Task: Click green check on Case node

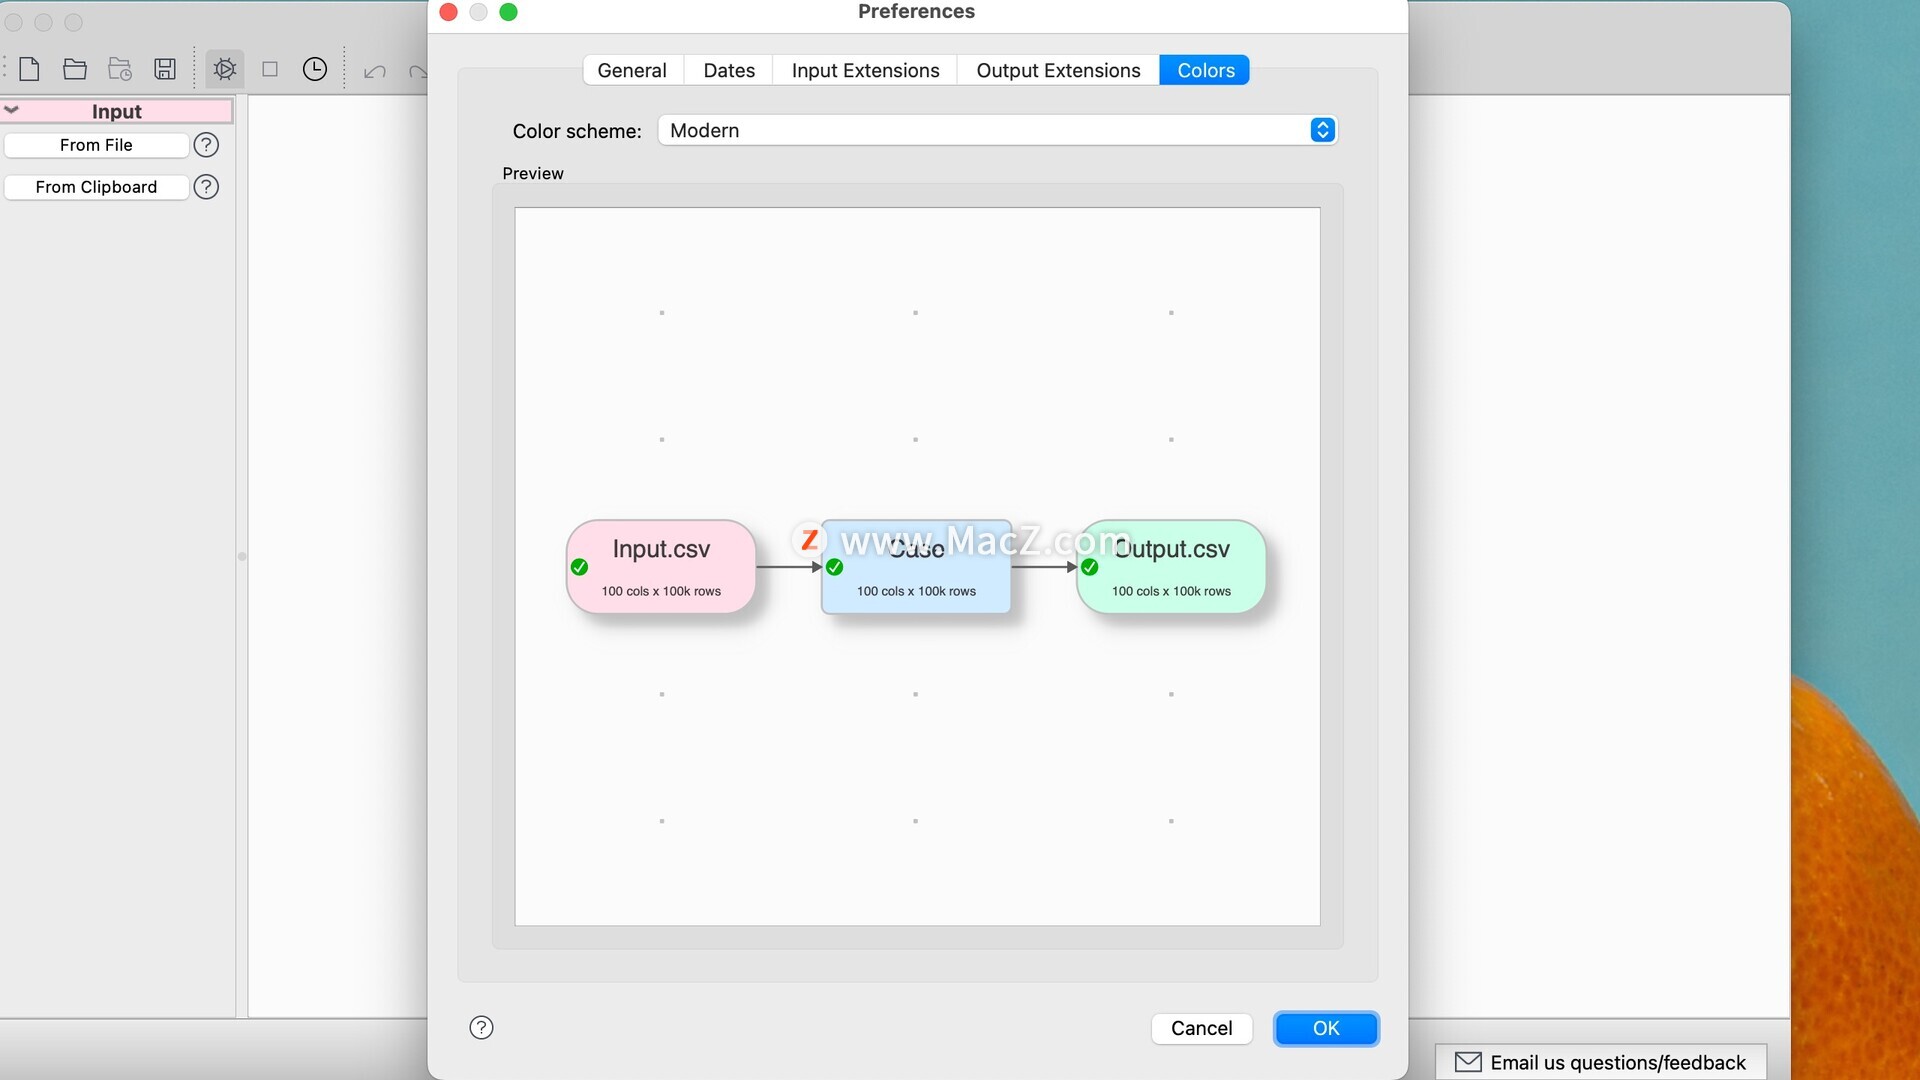Action: (835, 567)
